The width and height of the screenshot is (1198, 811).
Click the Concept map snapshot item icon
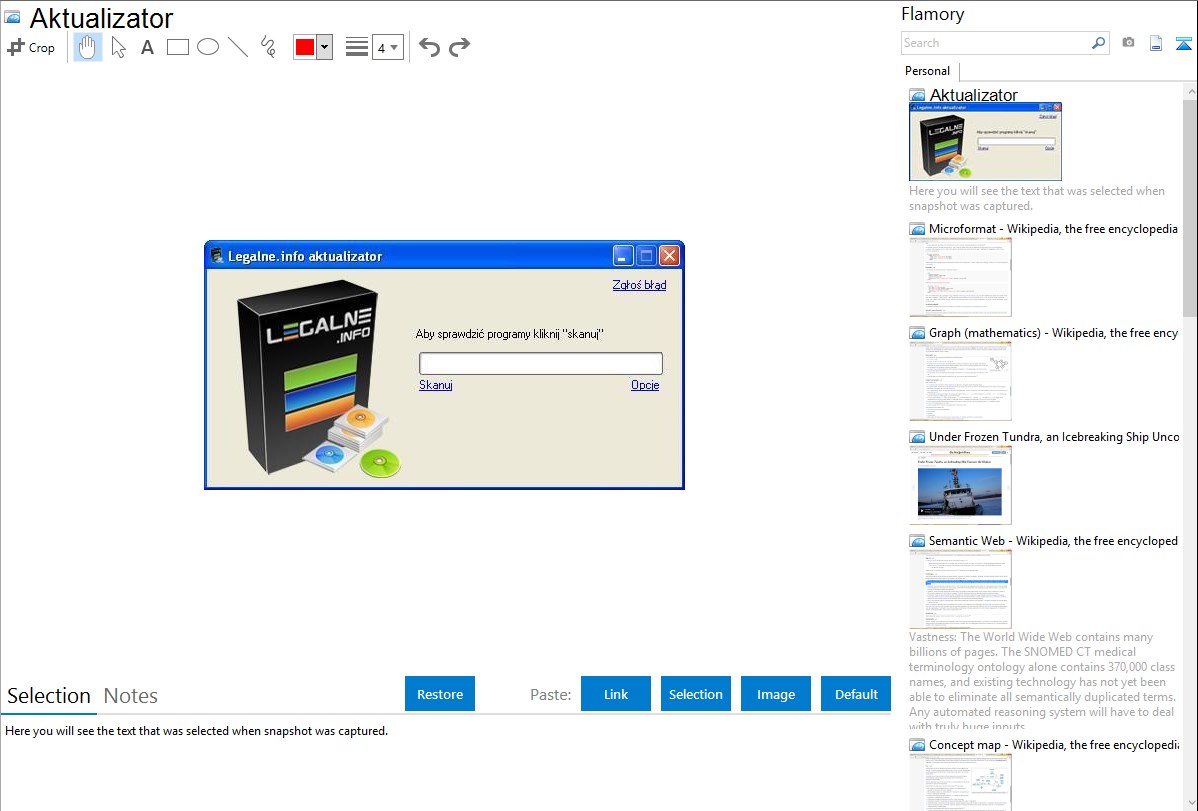[x=917, y=745]
